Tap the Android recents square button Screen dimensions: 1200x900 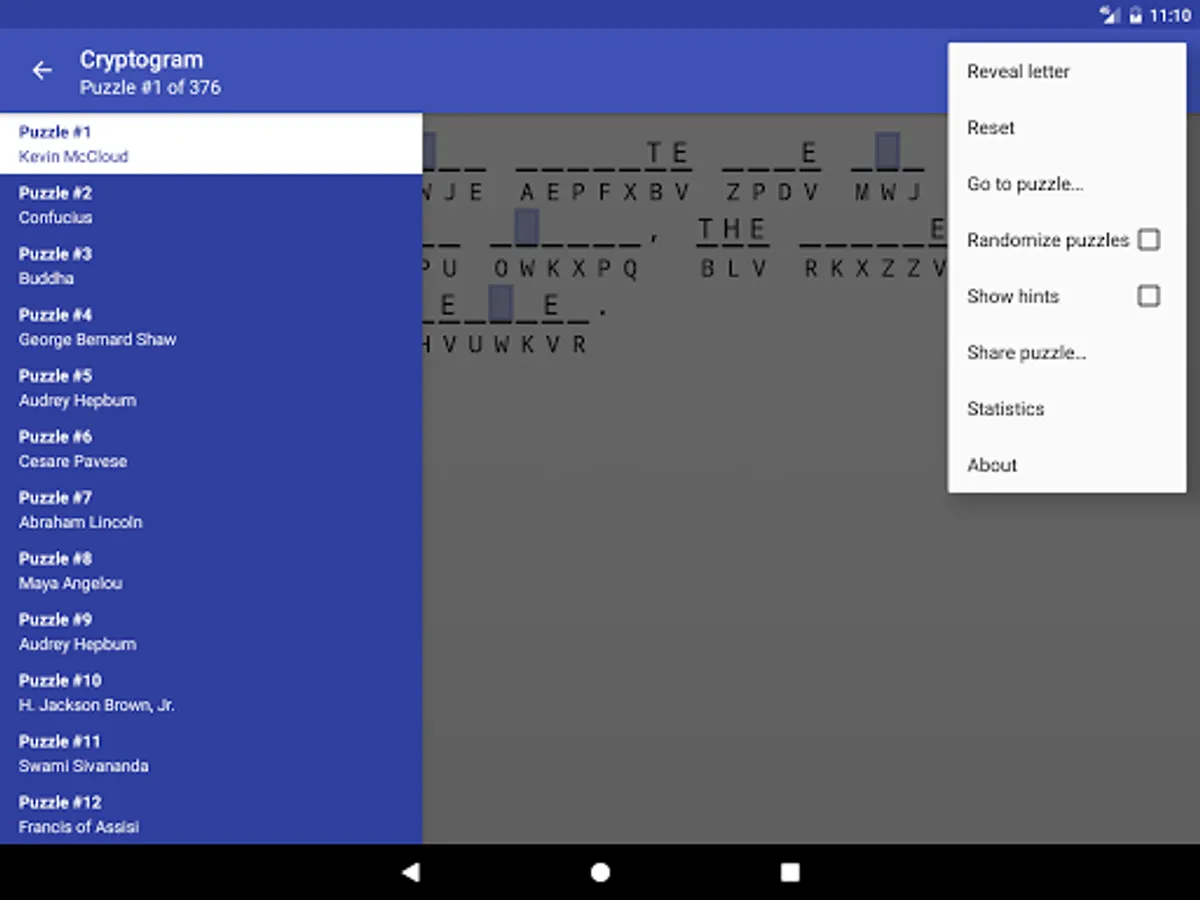point(790,872)
